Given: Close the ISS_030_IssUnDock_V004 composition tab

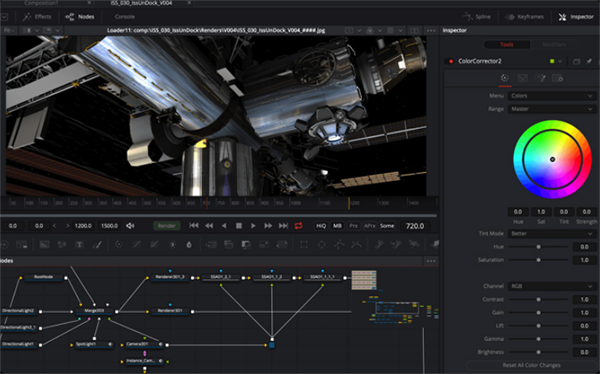Looking at the screenshot, I should pos(189,3).
